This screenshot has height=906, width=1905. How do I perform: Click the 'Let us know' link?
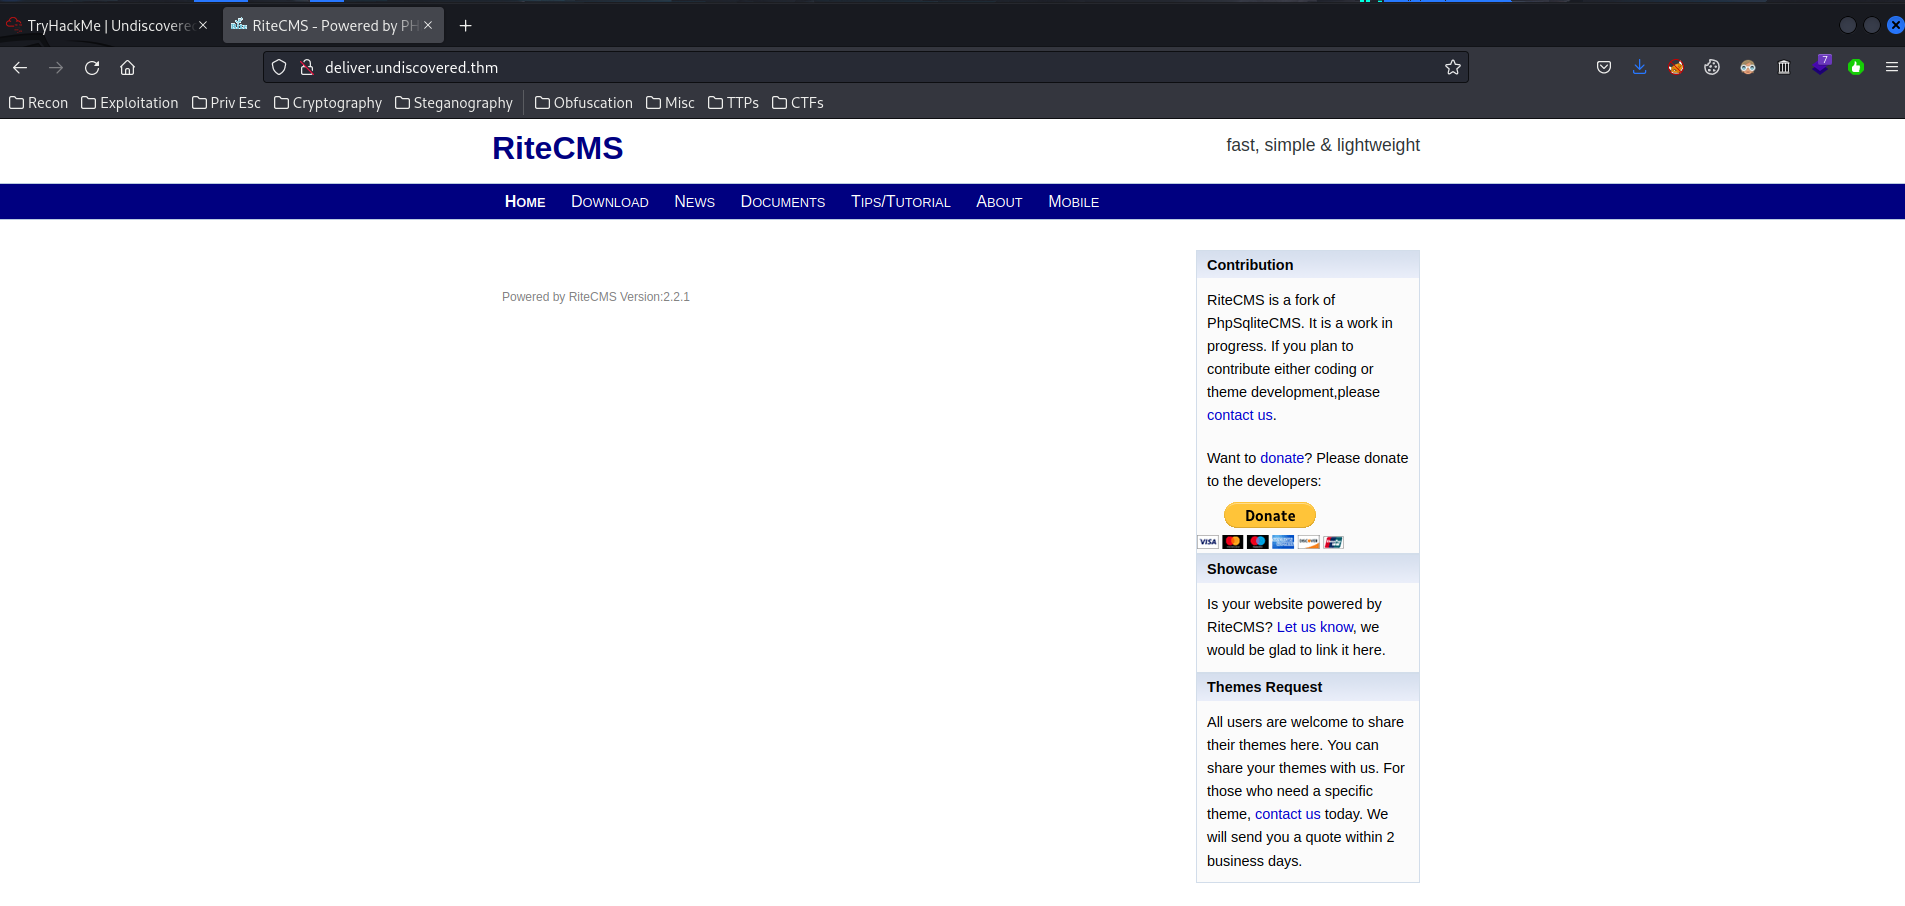tap(1315, 627)
